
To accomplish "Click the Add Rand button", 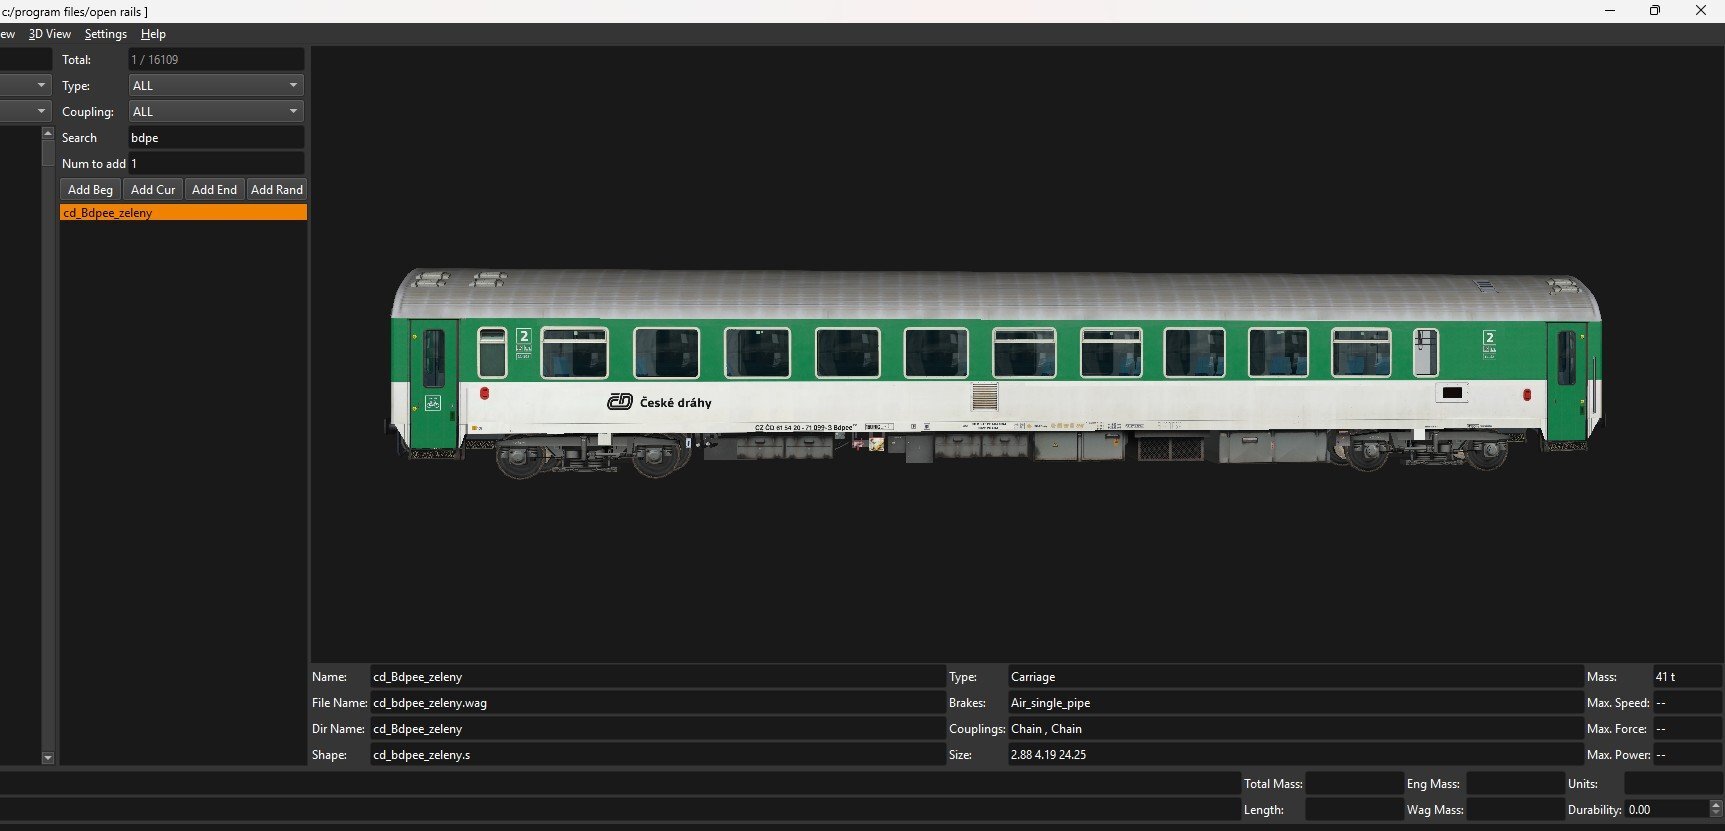I will (x=277, y=190).
